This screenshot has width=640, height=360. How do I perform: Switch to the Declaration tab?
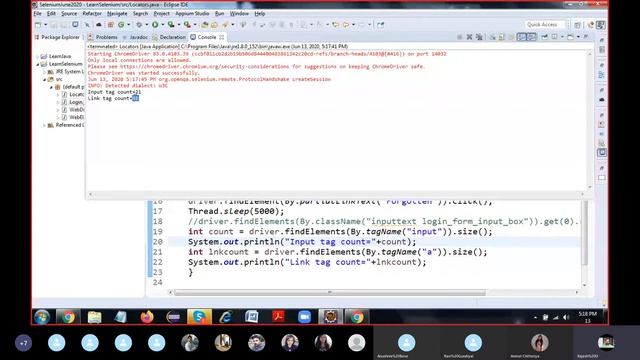[169, 37]
